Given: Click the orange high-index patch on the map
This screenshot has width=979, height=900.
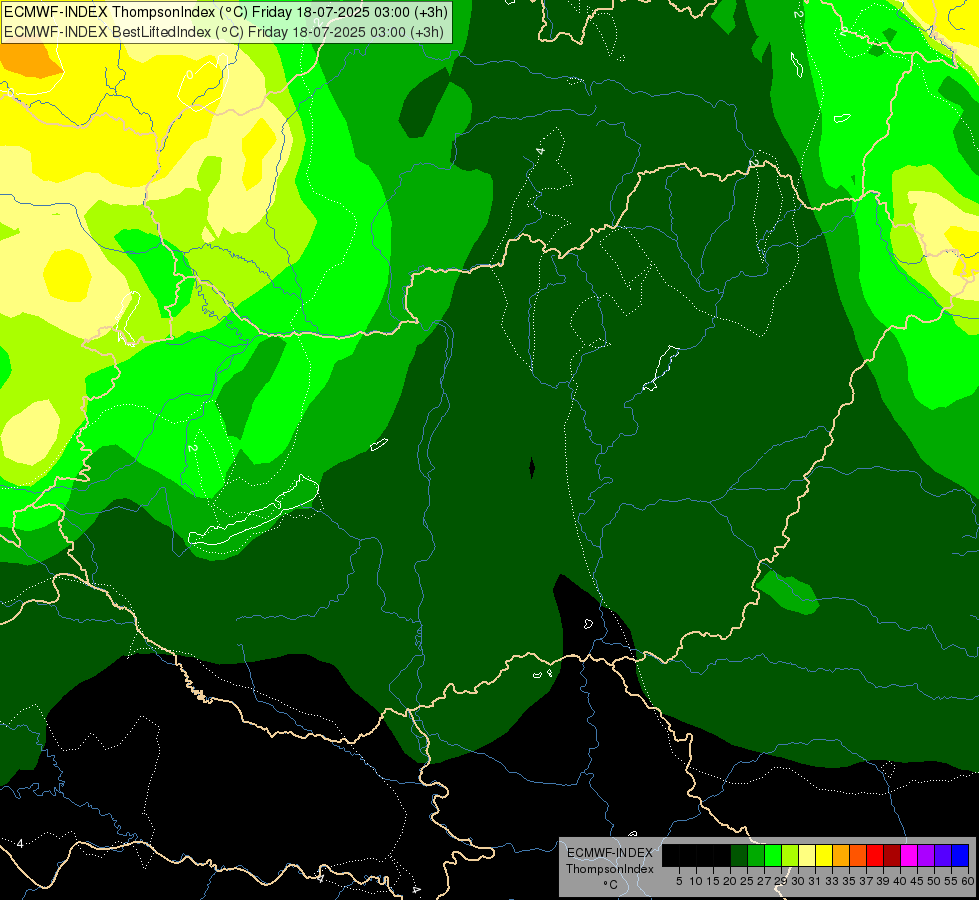Looking at the screenshot, I should [28, 60].
